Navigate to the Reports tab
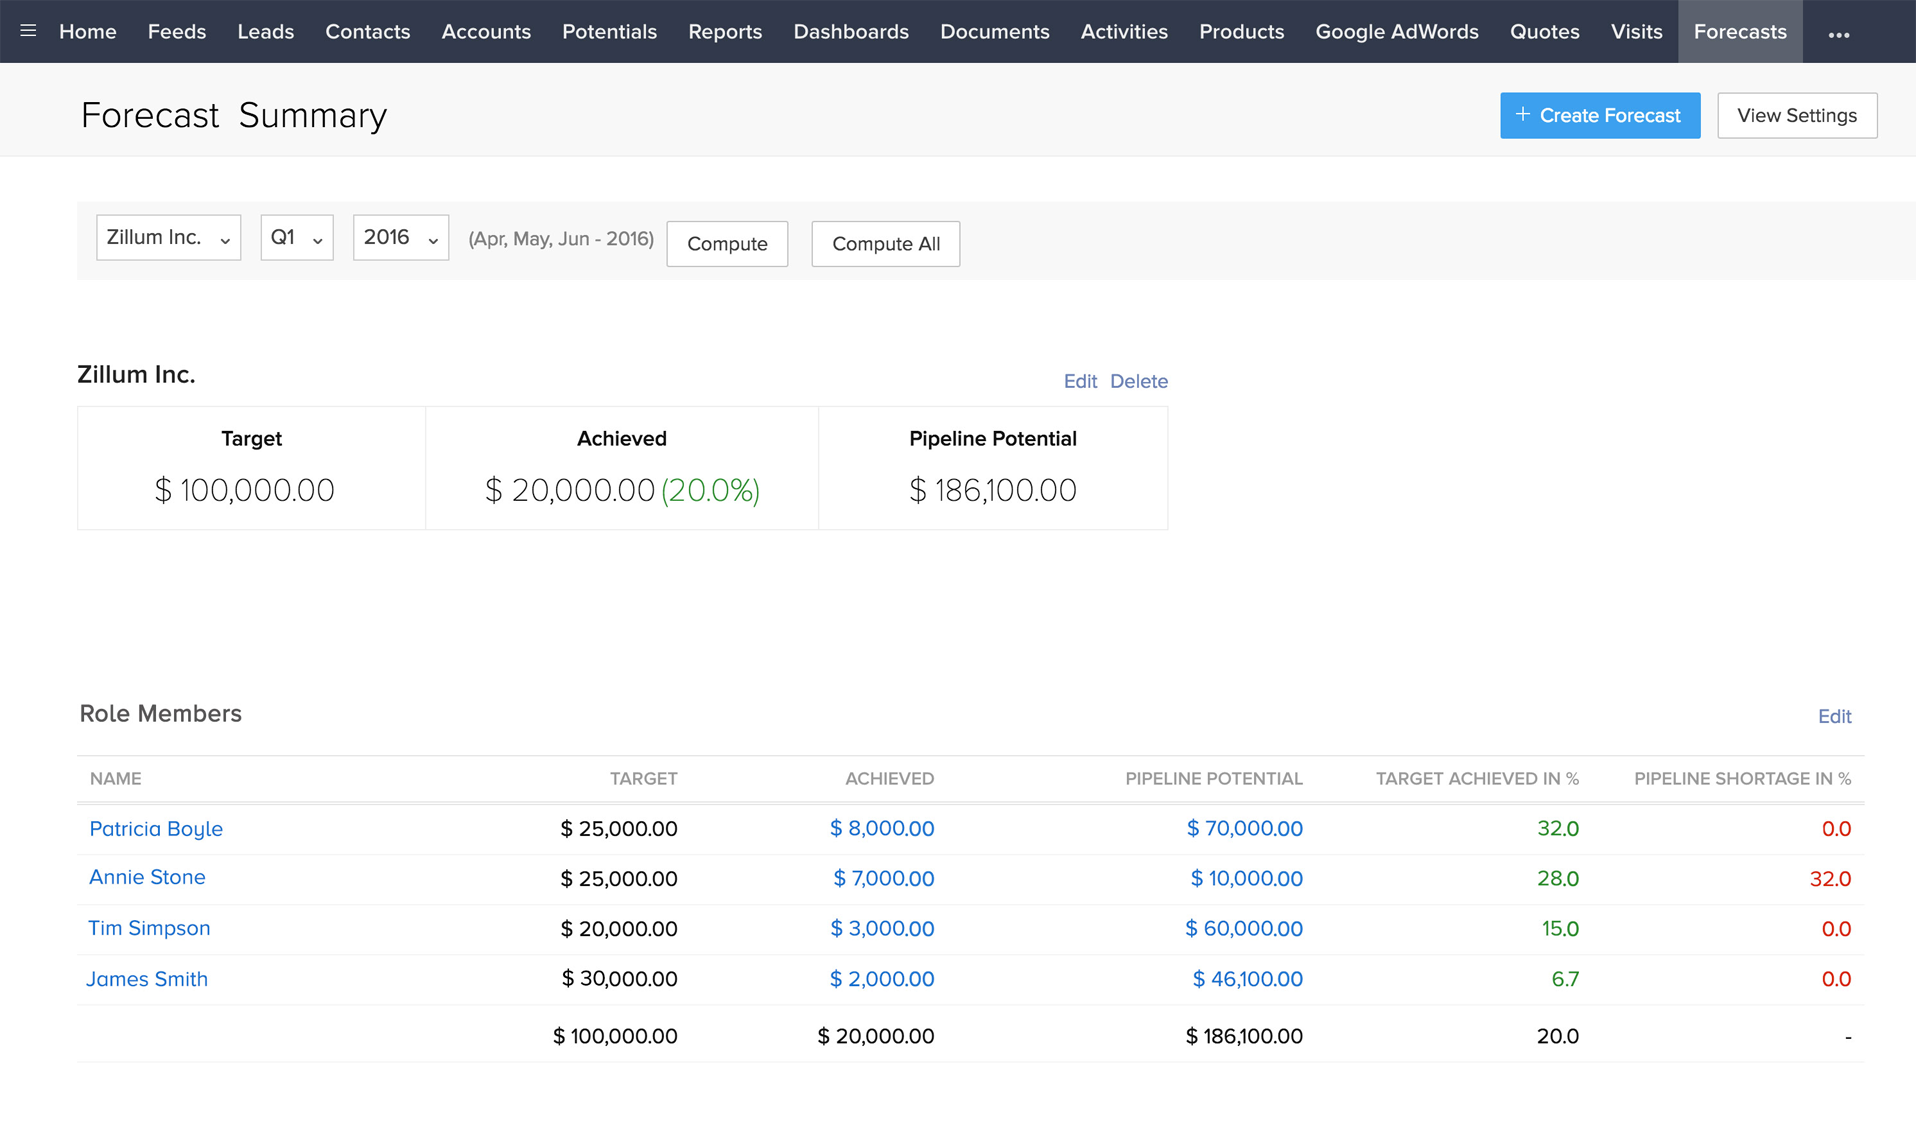 [724, 32]
